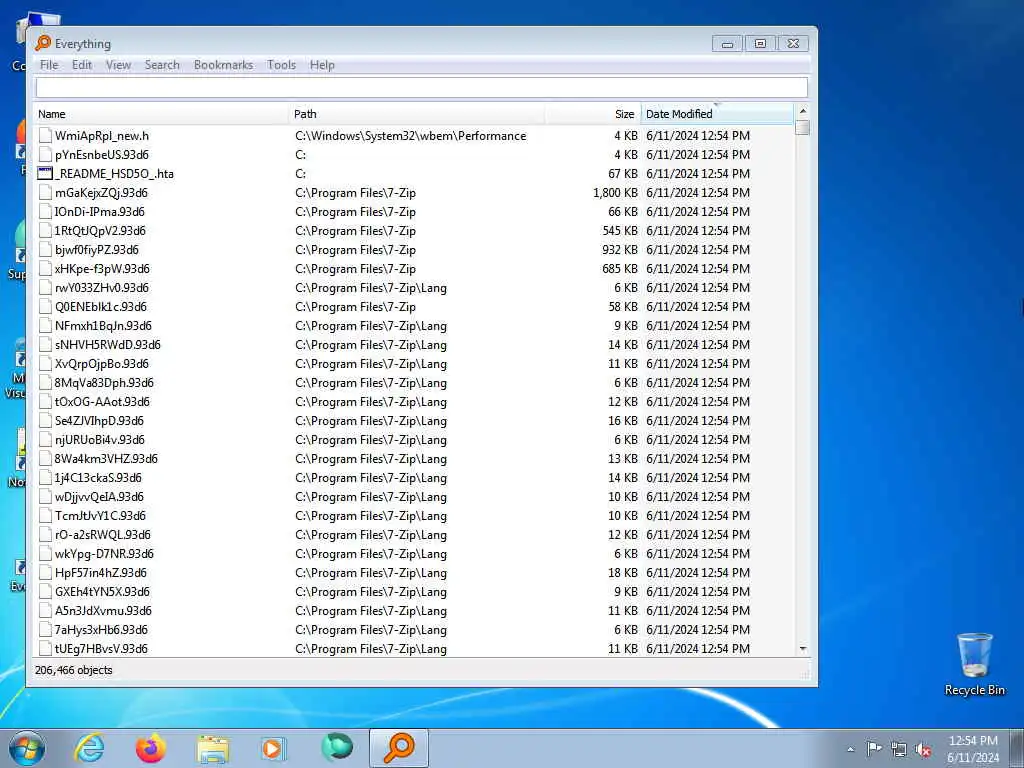Viewport: 1024px width, 768px height.
Task: Open the Help menu
Action: click(x=322, y=65)
